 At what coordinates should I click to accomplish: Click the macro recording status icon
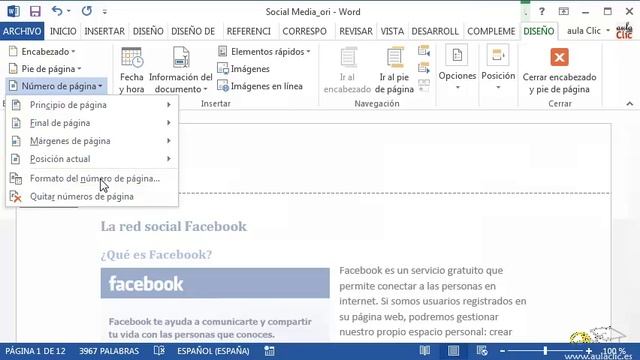[269, 351]
